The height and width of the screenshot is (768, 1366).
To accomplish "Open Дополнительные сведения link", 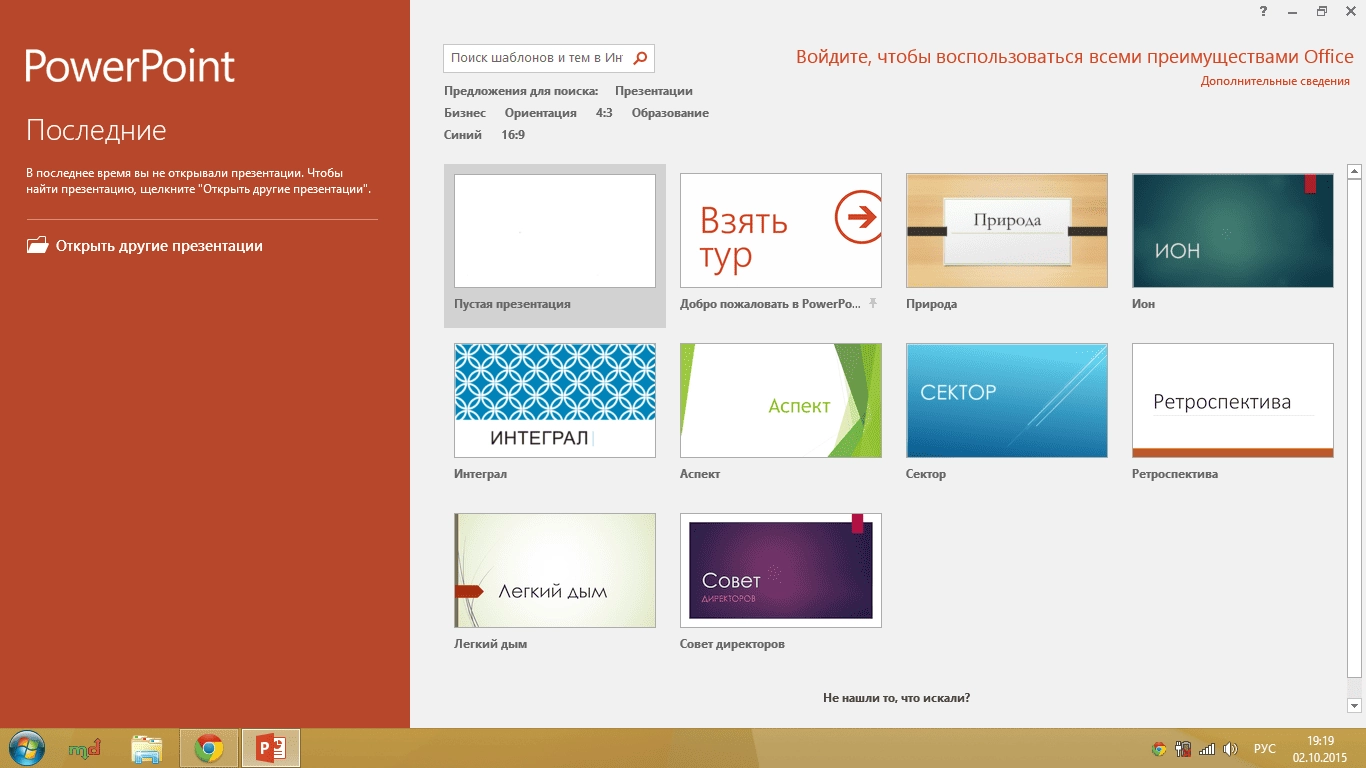I will click(1275, 81).
